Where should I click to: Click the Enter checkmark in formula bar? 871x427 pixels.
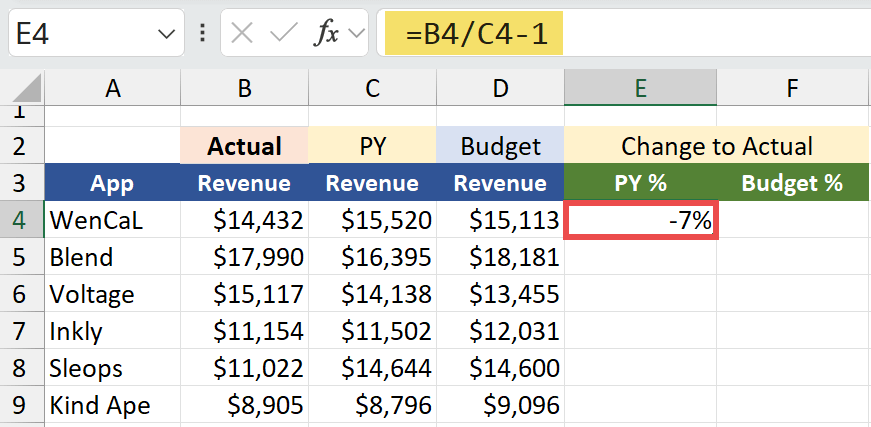click(x=284, y=34)
